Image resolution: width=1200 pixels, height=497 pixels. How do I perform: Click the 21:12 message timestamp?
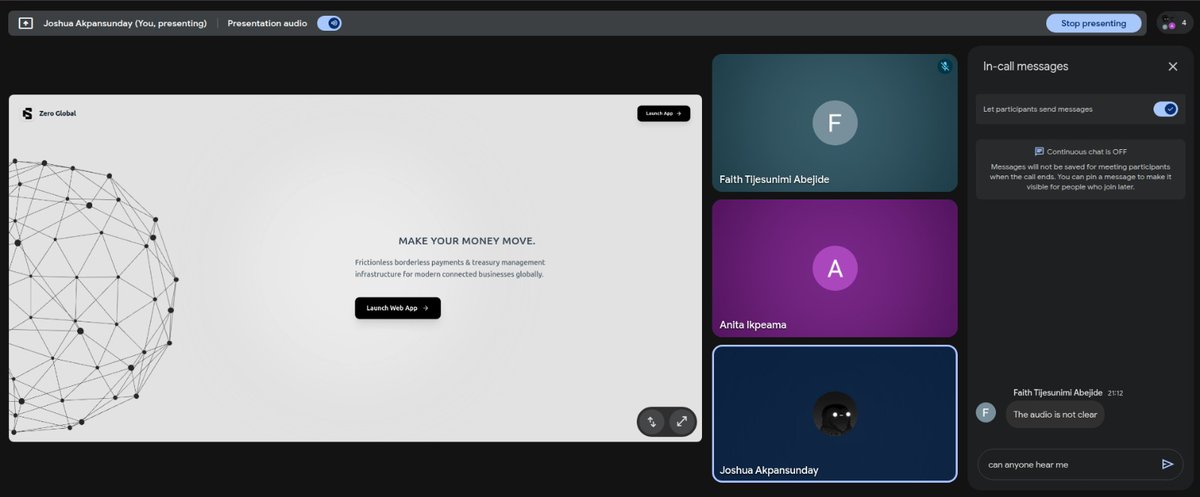point(1115,393)
